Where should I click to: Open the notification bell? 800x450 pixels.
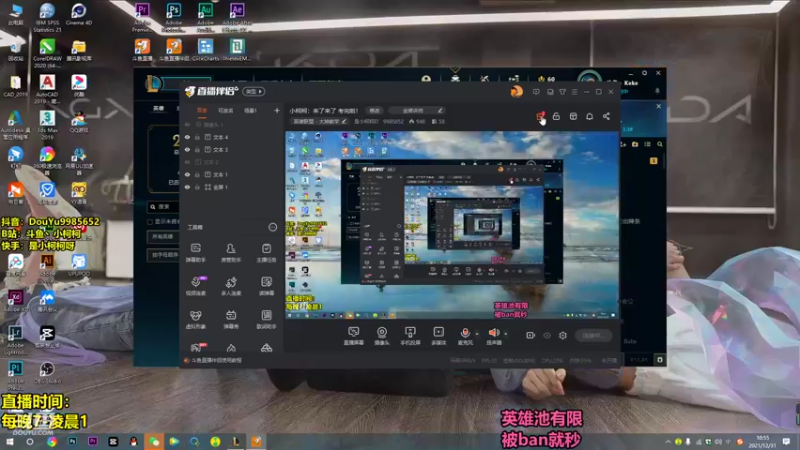[x=589, y=116]
